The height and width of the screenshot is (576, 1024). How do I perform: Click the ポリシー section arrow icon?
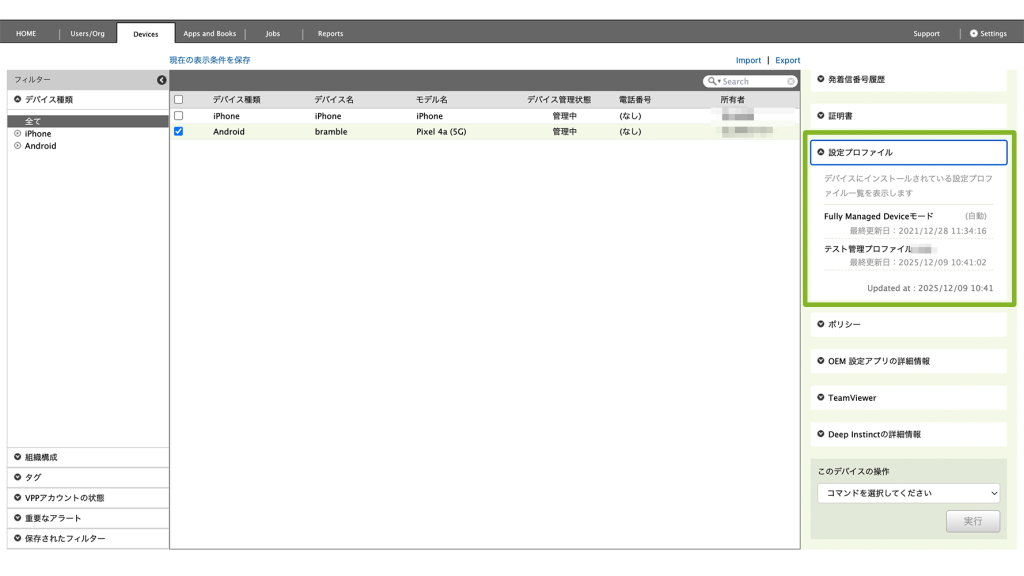(x=821, y=324)
